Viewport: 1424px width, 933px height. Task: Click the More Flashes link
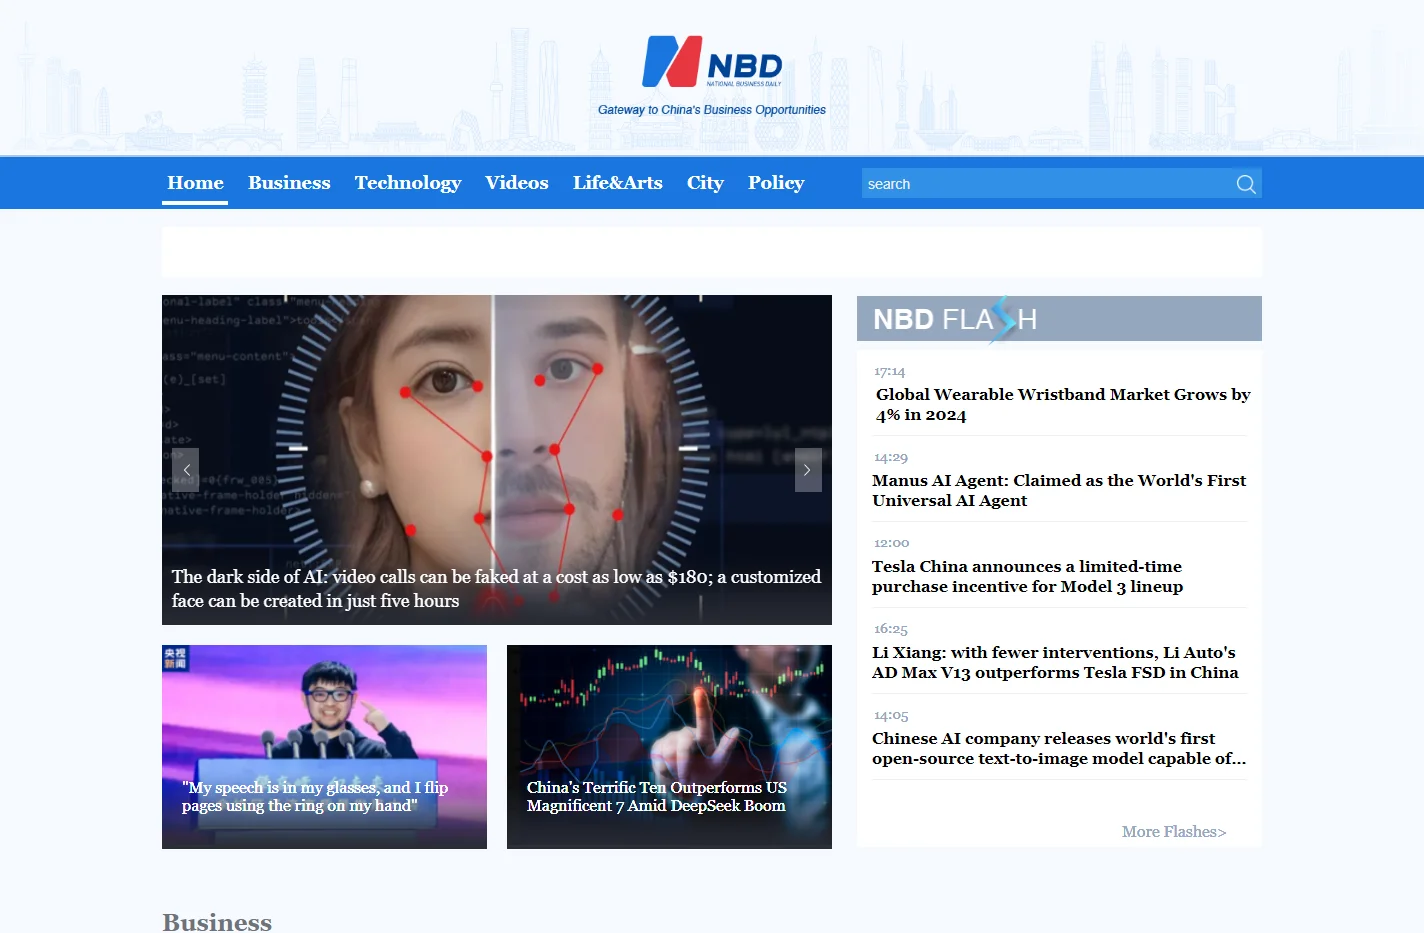point(1174,832)
